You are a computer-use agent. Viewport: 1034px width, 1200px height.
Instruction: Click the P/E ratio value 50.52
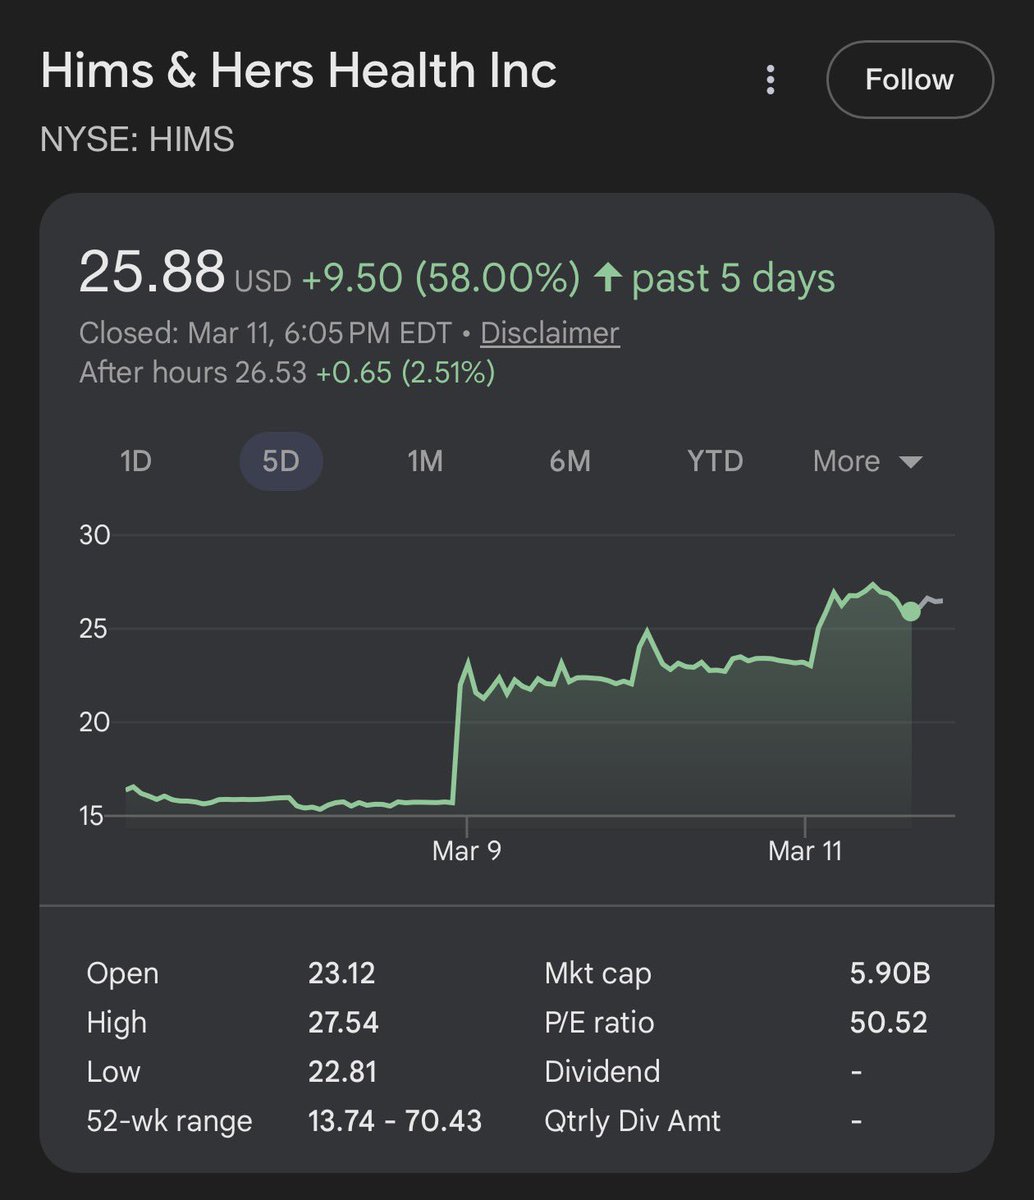889,1022
